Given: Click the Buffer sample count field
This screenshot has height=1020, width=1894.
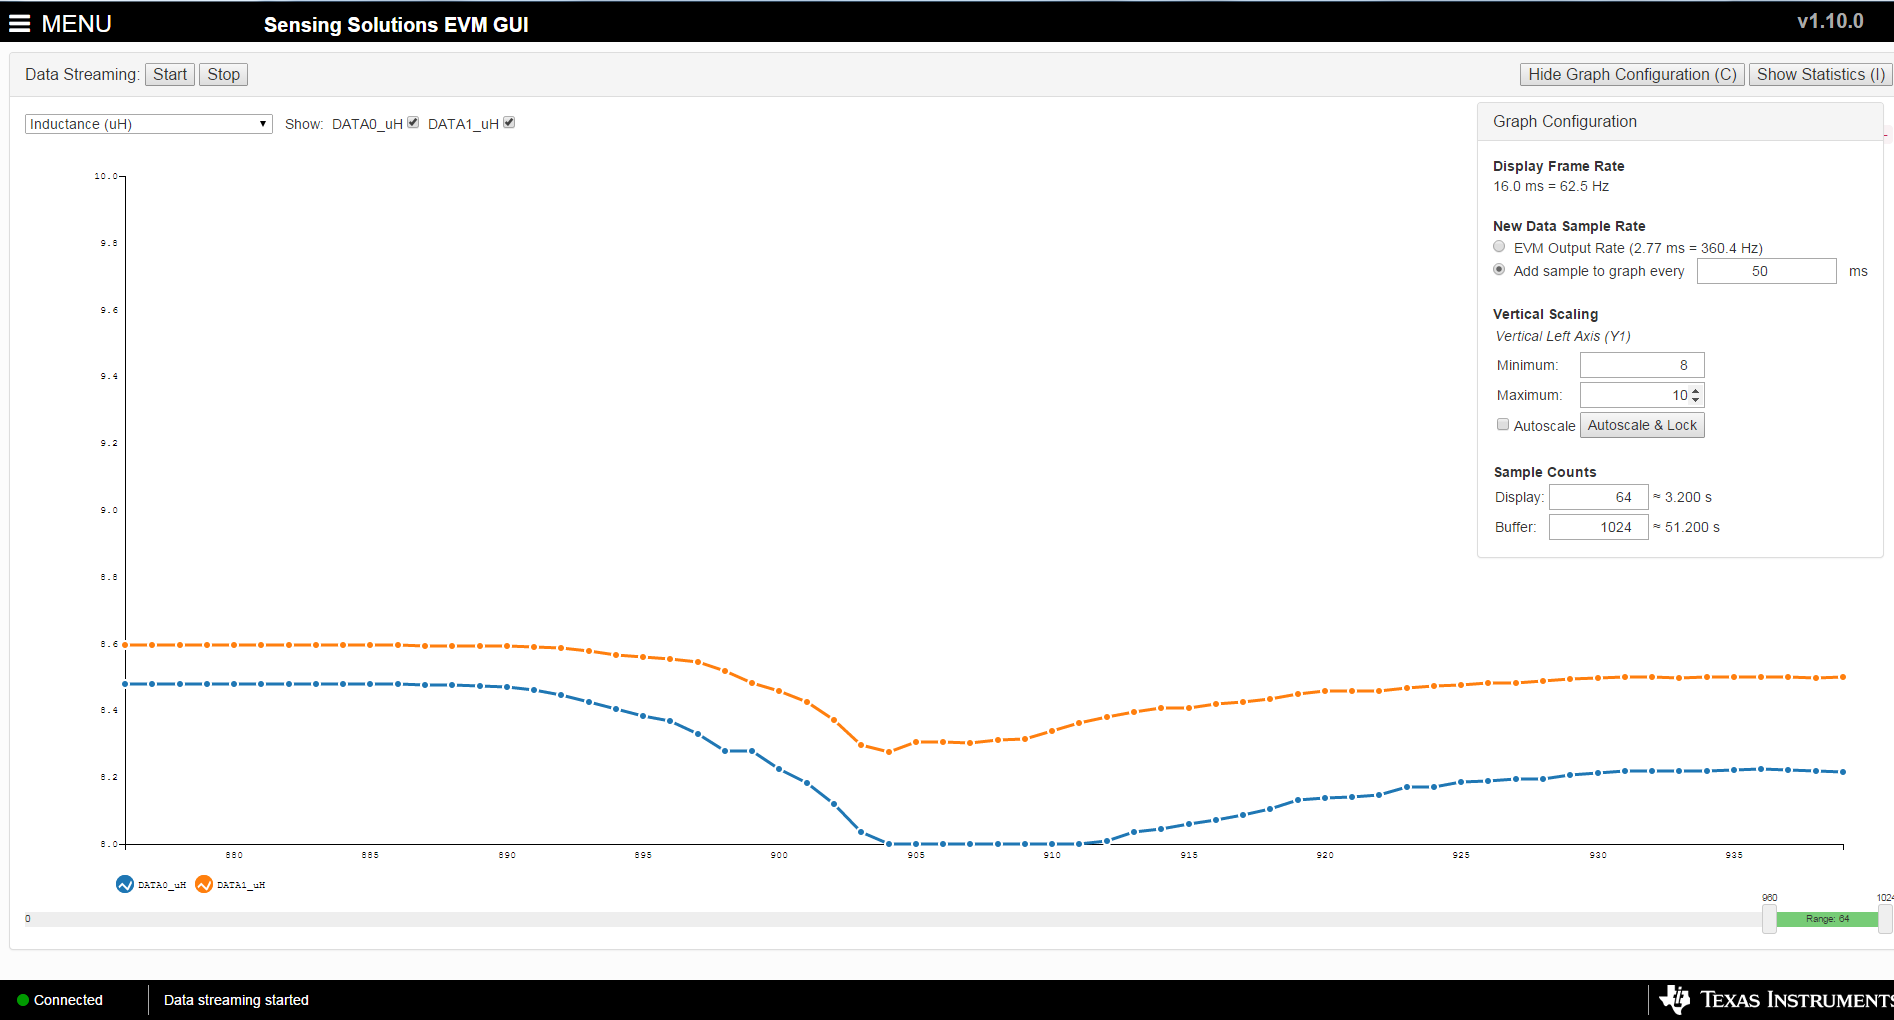Looking at the screenshot, I should click(1599, 527).
